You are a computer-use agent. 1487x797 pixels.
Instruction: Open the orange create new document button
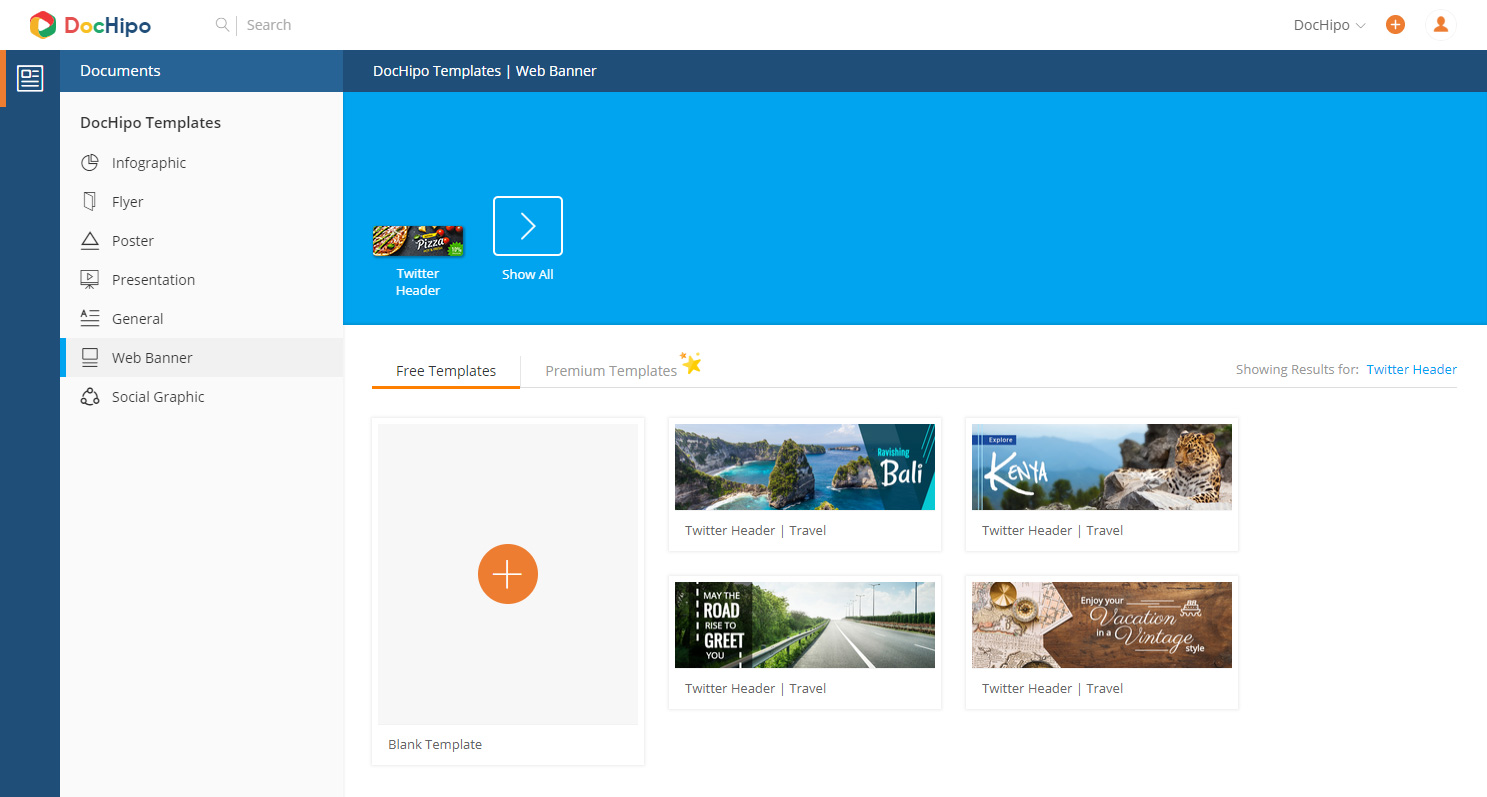(x=1395, y=24)
